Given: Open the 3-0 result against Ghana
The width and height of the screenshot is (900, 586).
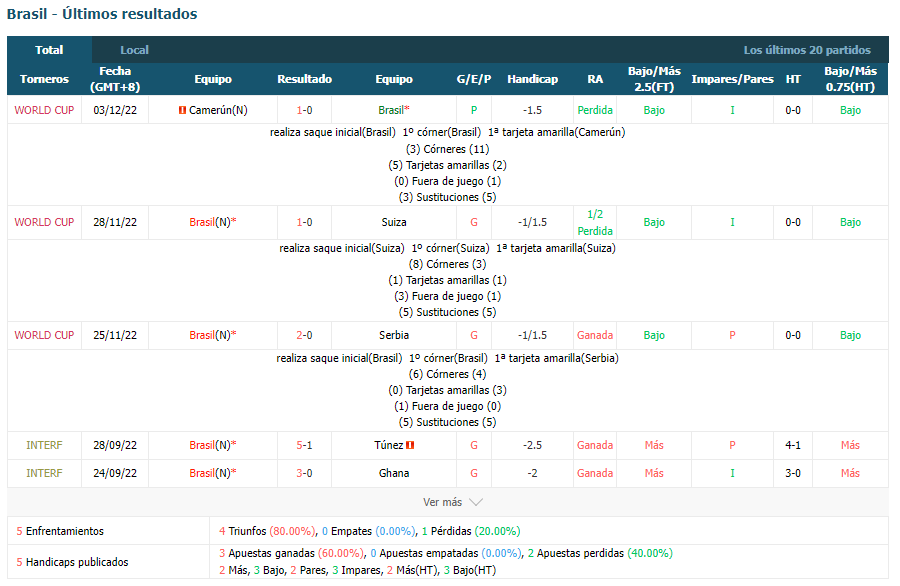Looking at the screenshot, I should tap(304, 474).
